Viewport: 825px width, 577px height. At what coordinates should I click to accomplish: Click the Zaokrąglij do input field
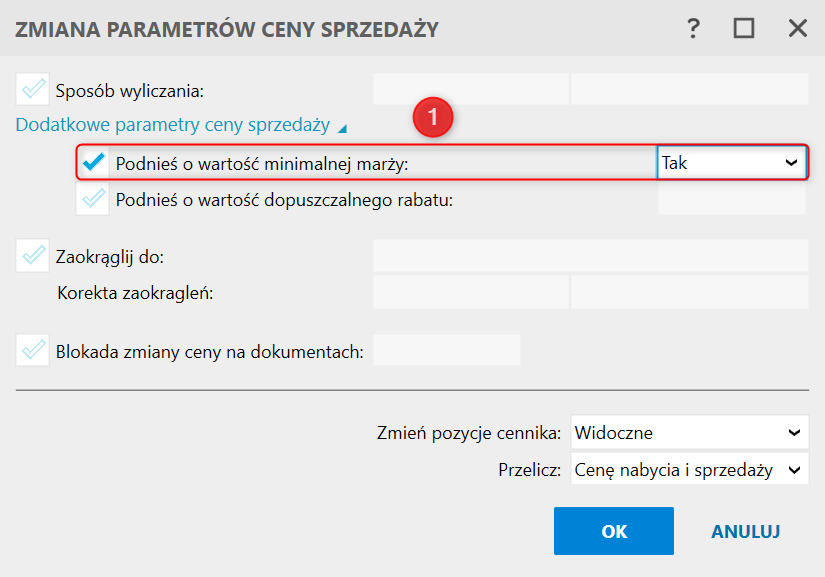tap(590, 257)
